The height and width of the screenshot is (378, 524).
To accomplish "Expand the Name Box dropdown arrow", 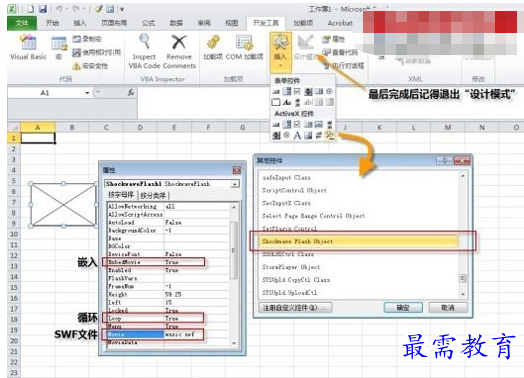I will pyautogui.click(x=87, y=93).
